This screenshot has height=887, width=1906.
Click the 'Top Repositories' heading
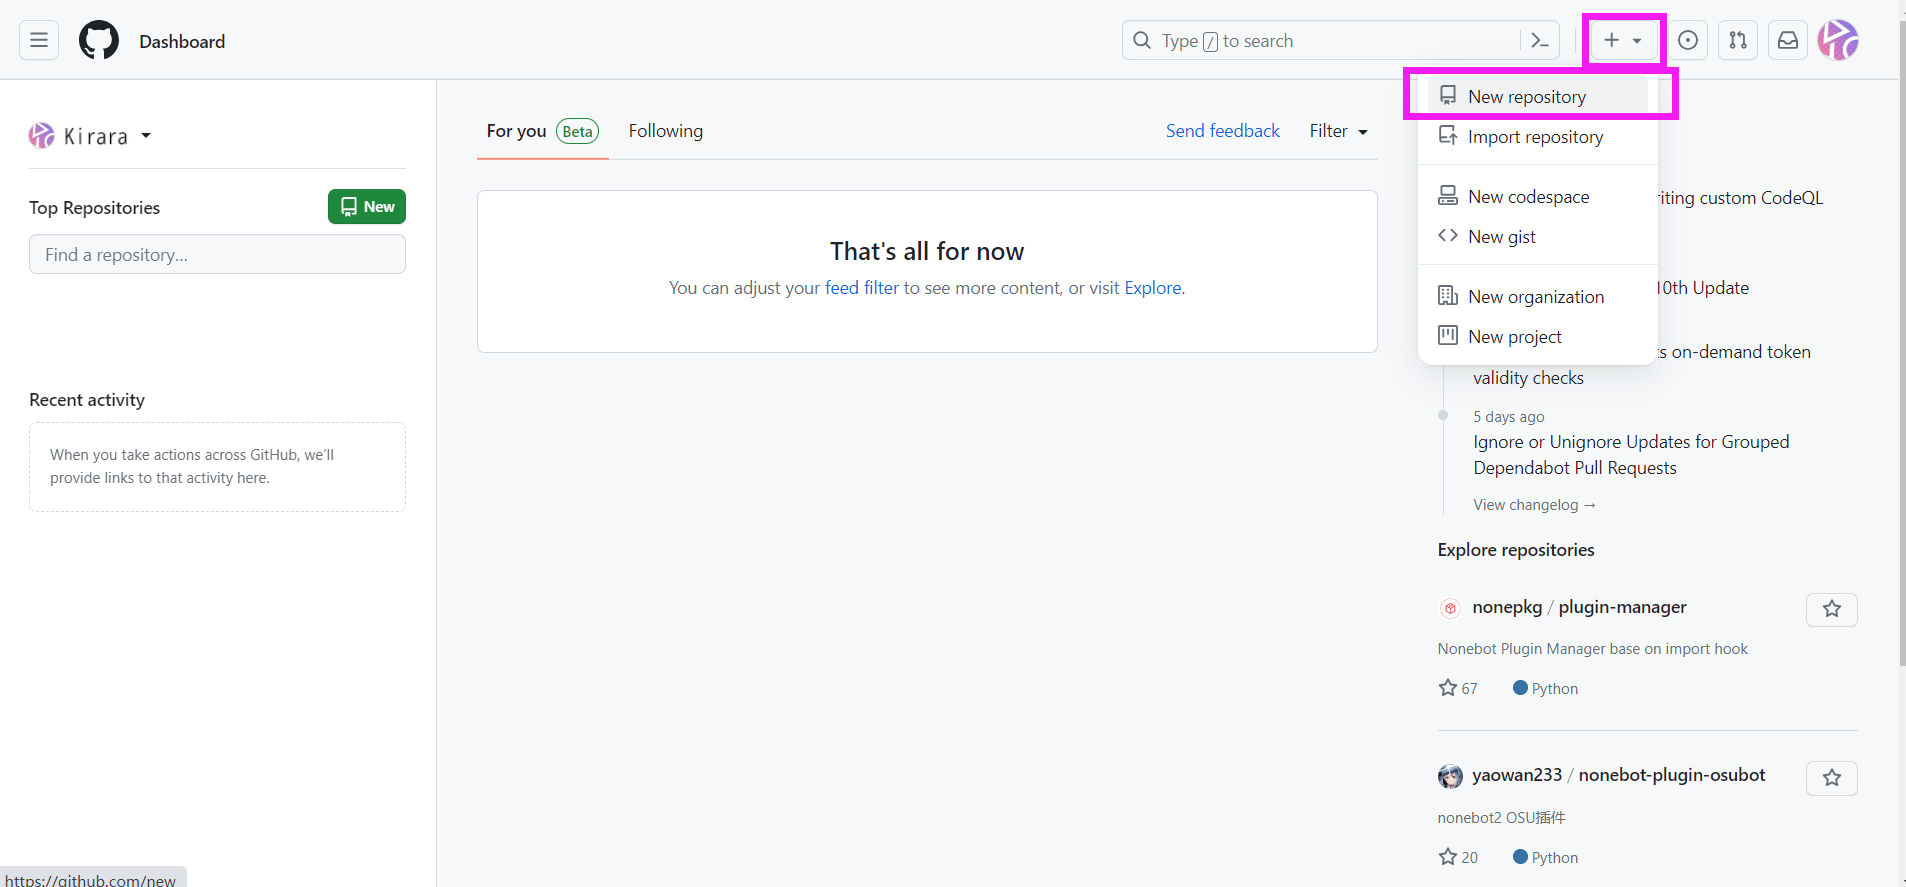pyautogui.click(x=94, y=208)
